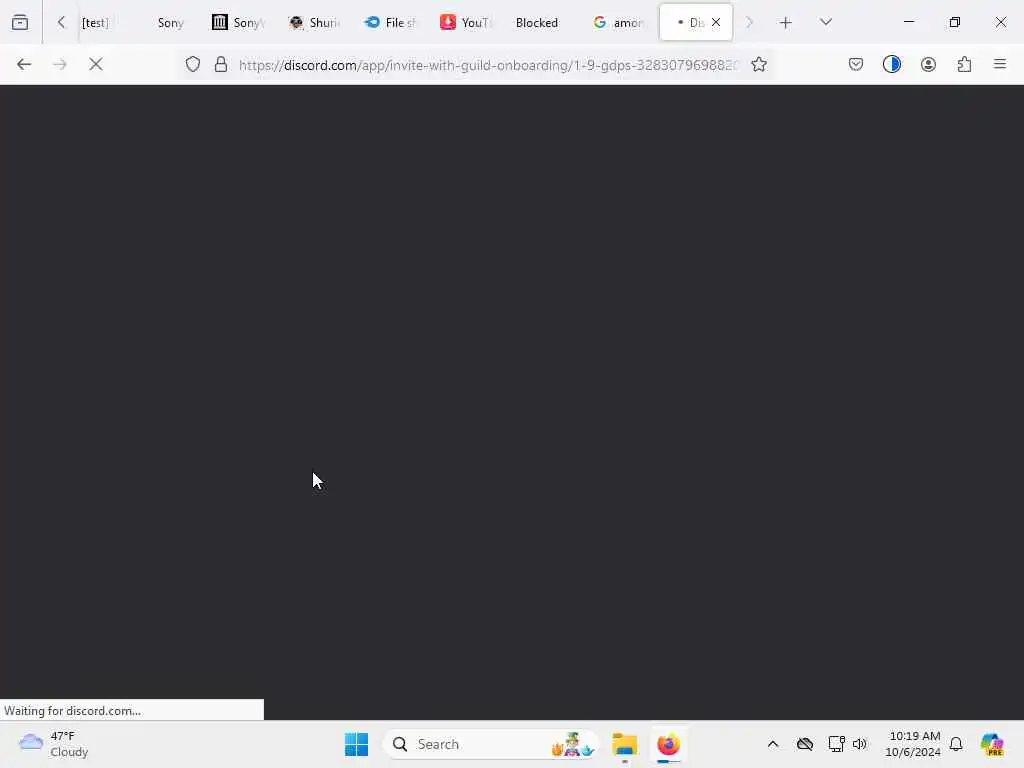Show hidden system tray icons

point(773,744)
